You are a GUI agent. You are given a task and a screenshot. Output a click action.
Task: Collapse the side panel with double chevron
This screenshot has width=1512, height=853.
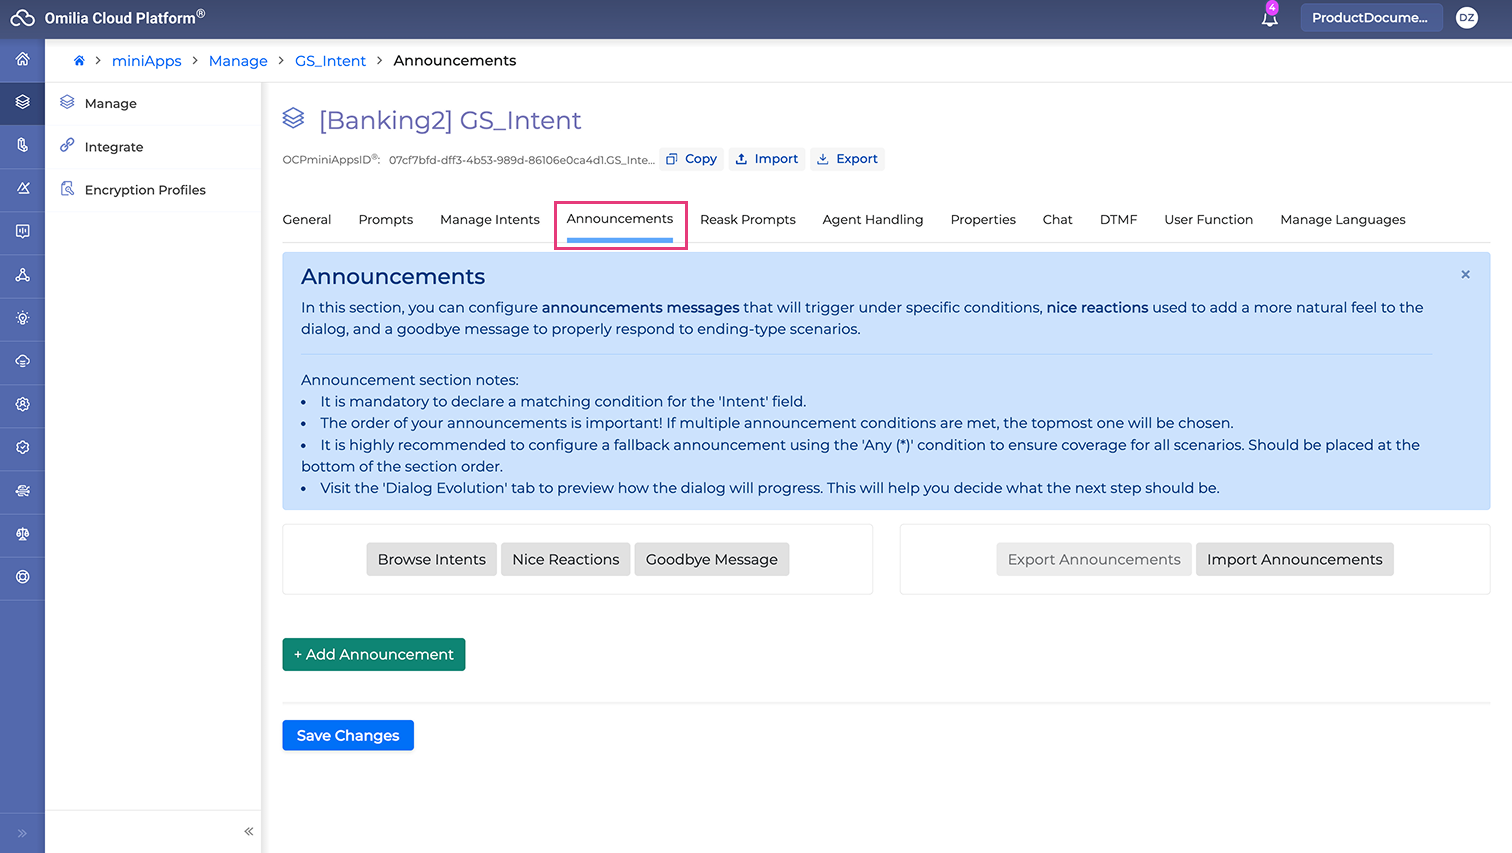(248, 831)
